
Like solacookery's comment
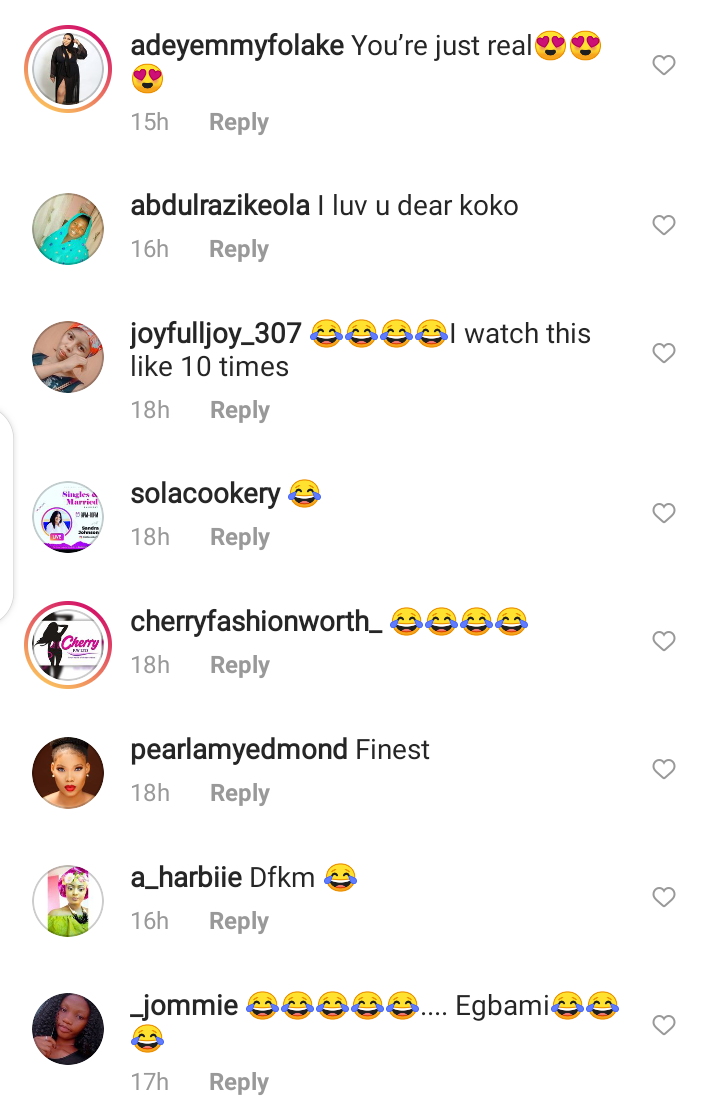(x=664, y=513)
